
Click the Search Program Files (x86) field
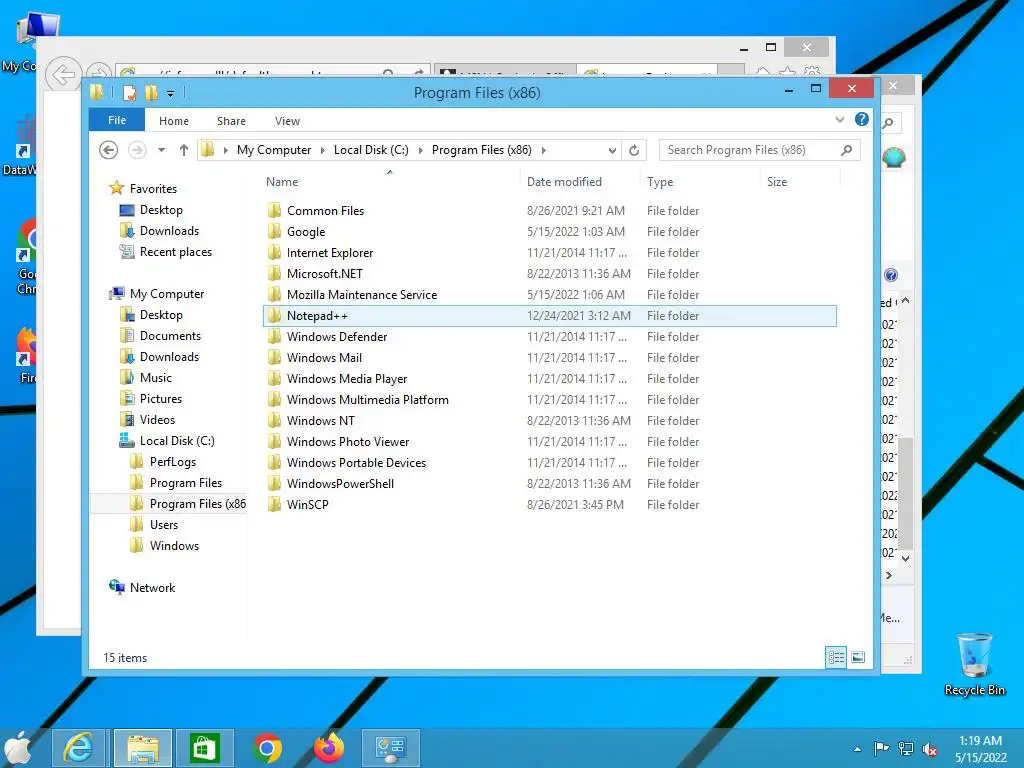(x=759, y=150)
